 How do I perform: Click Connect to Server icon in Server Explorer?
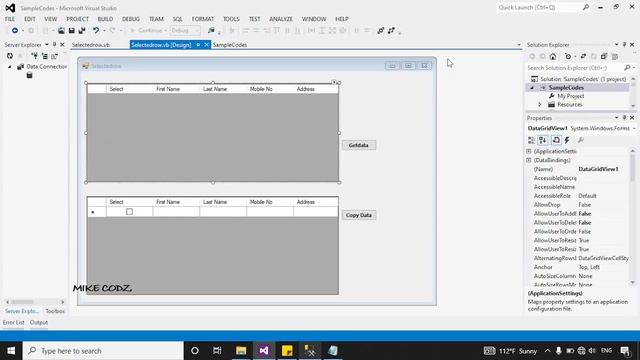pyautogui.click(x=44, y=56)
